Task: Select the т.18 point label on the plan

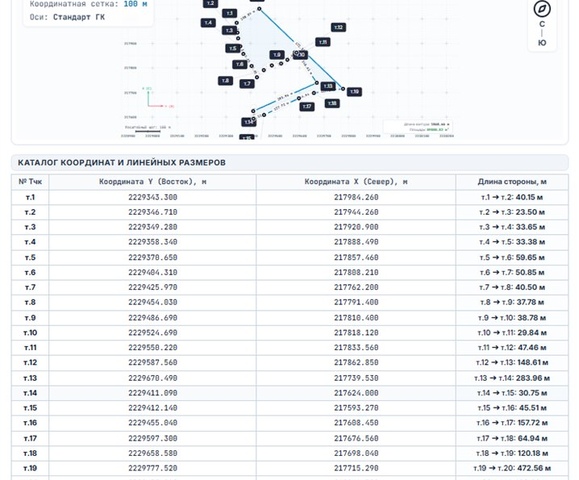Action: point(332,103)
